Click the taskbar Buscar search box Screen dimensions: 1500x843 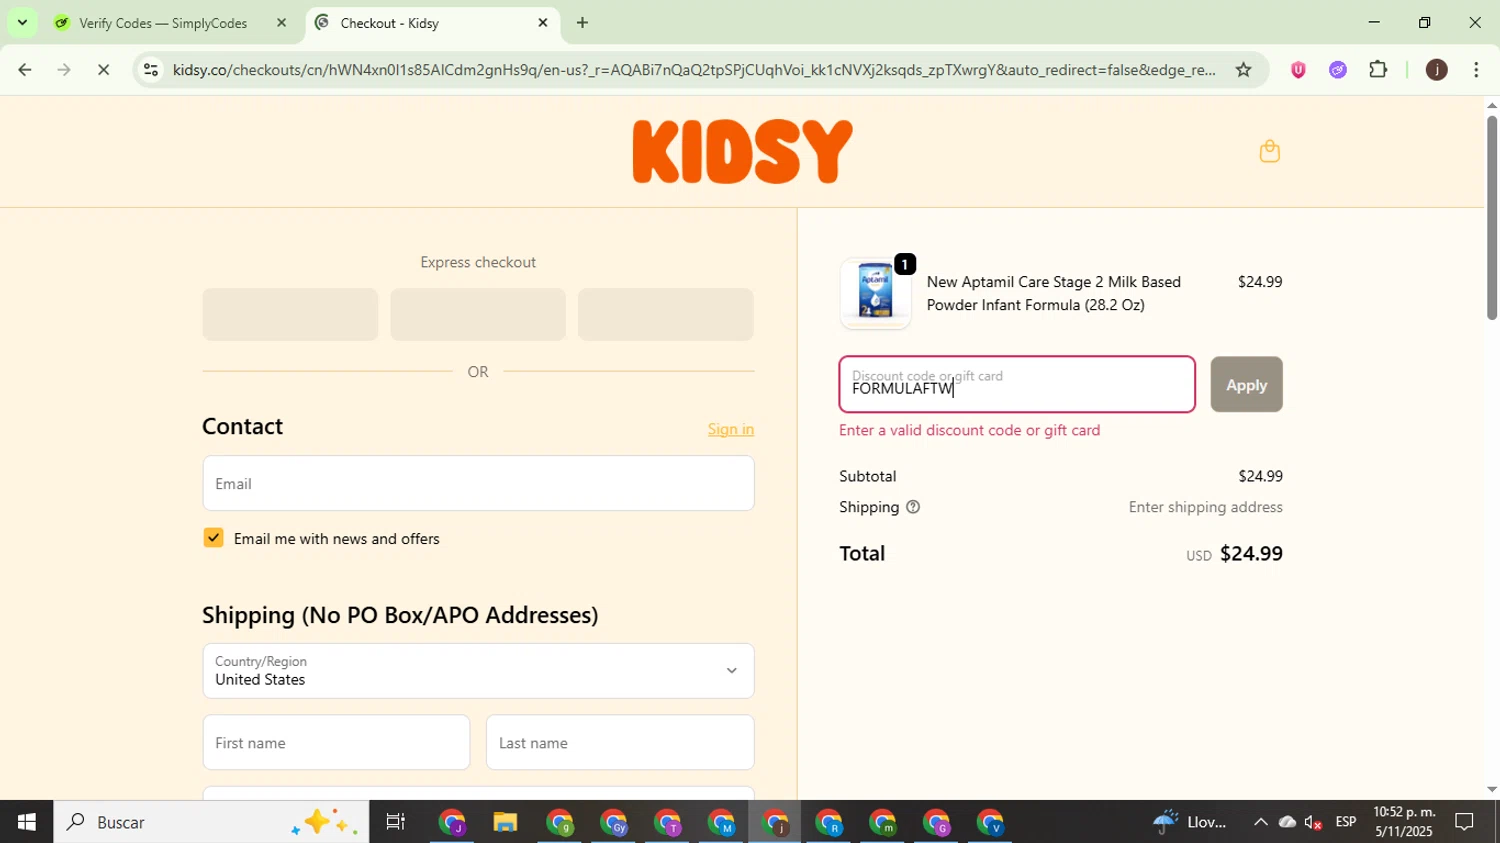[211, 822]
